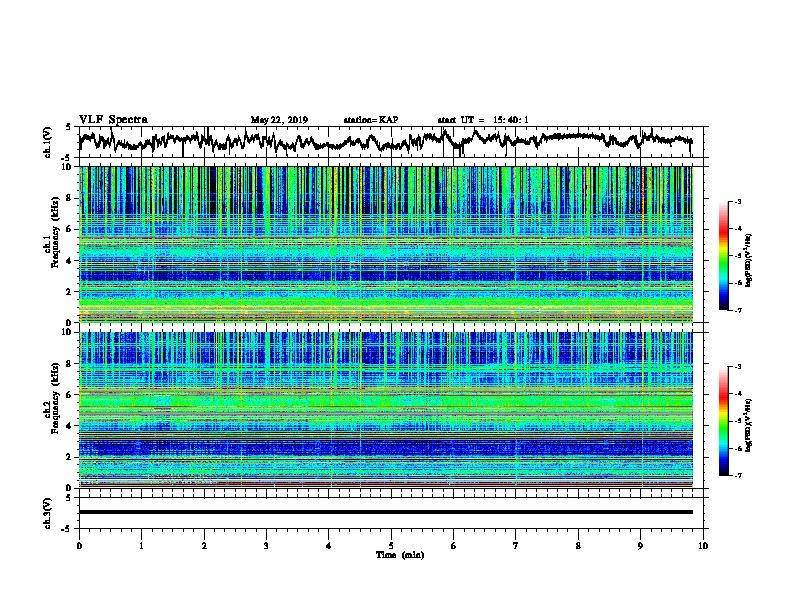Click the time axis tick label "6"

click(454, 546)
